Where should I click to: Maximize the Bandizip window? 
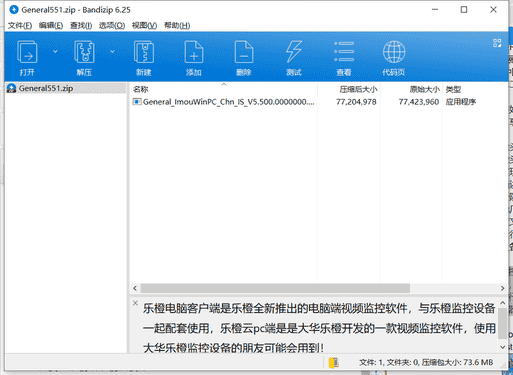(x=464, y=10)
